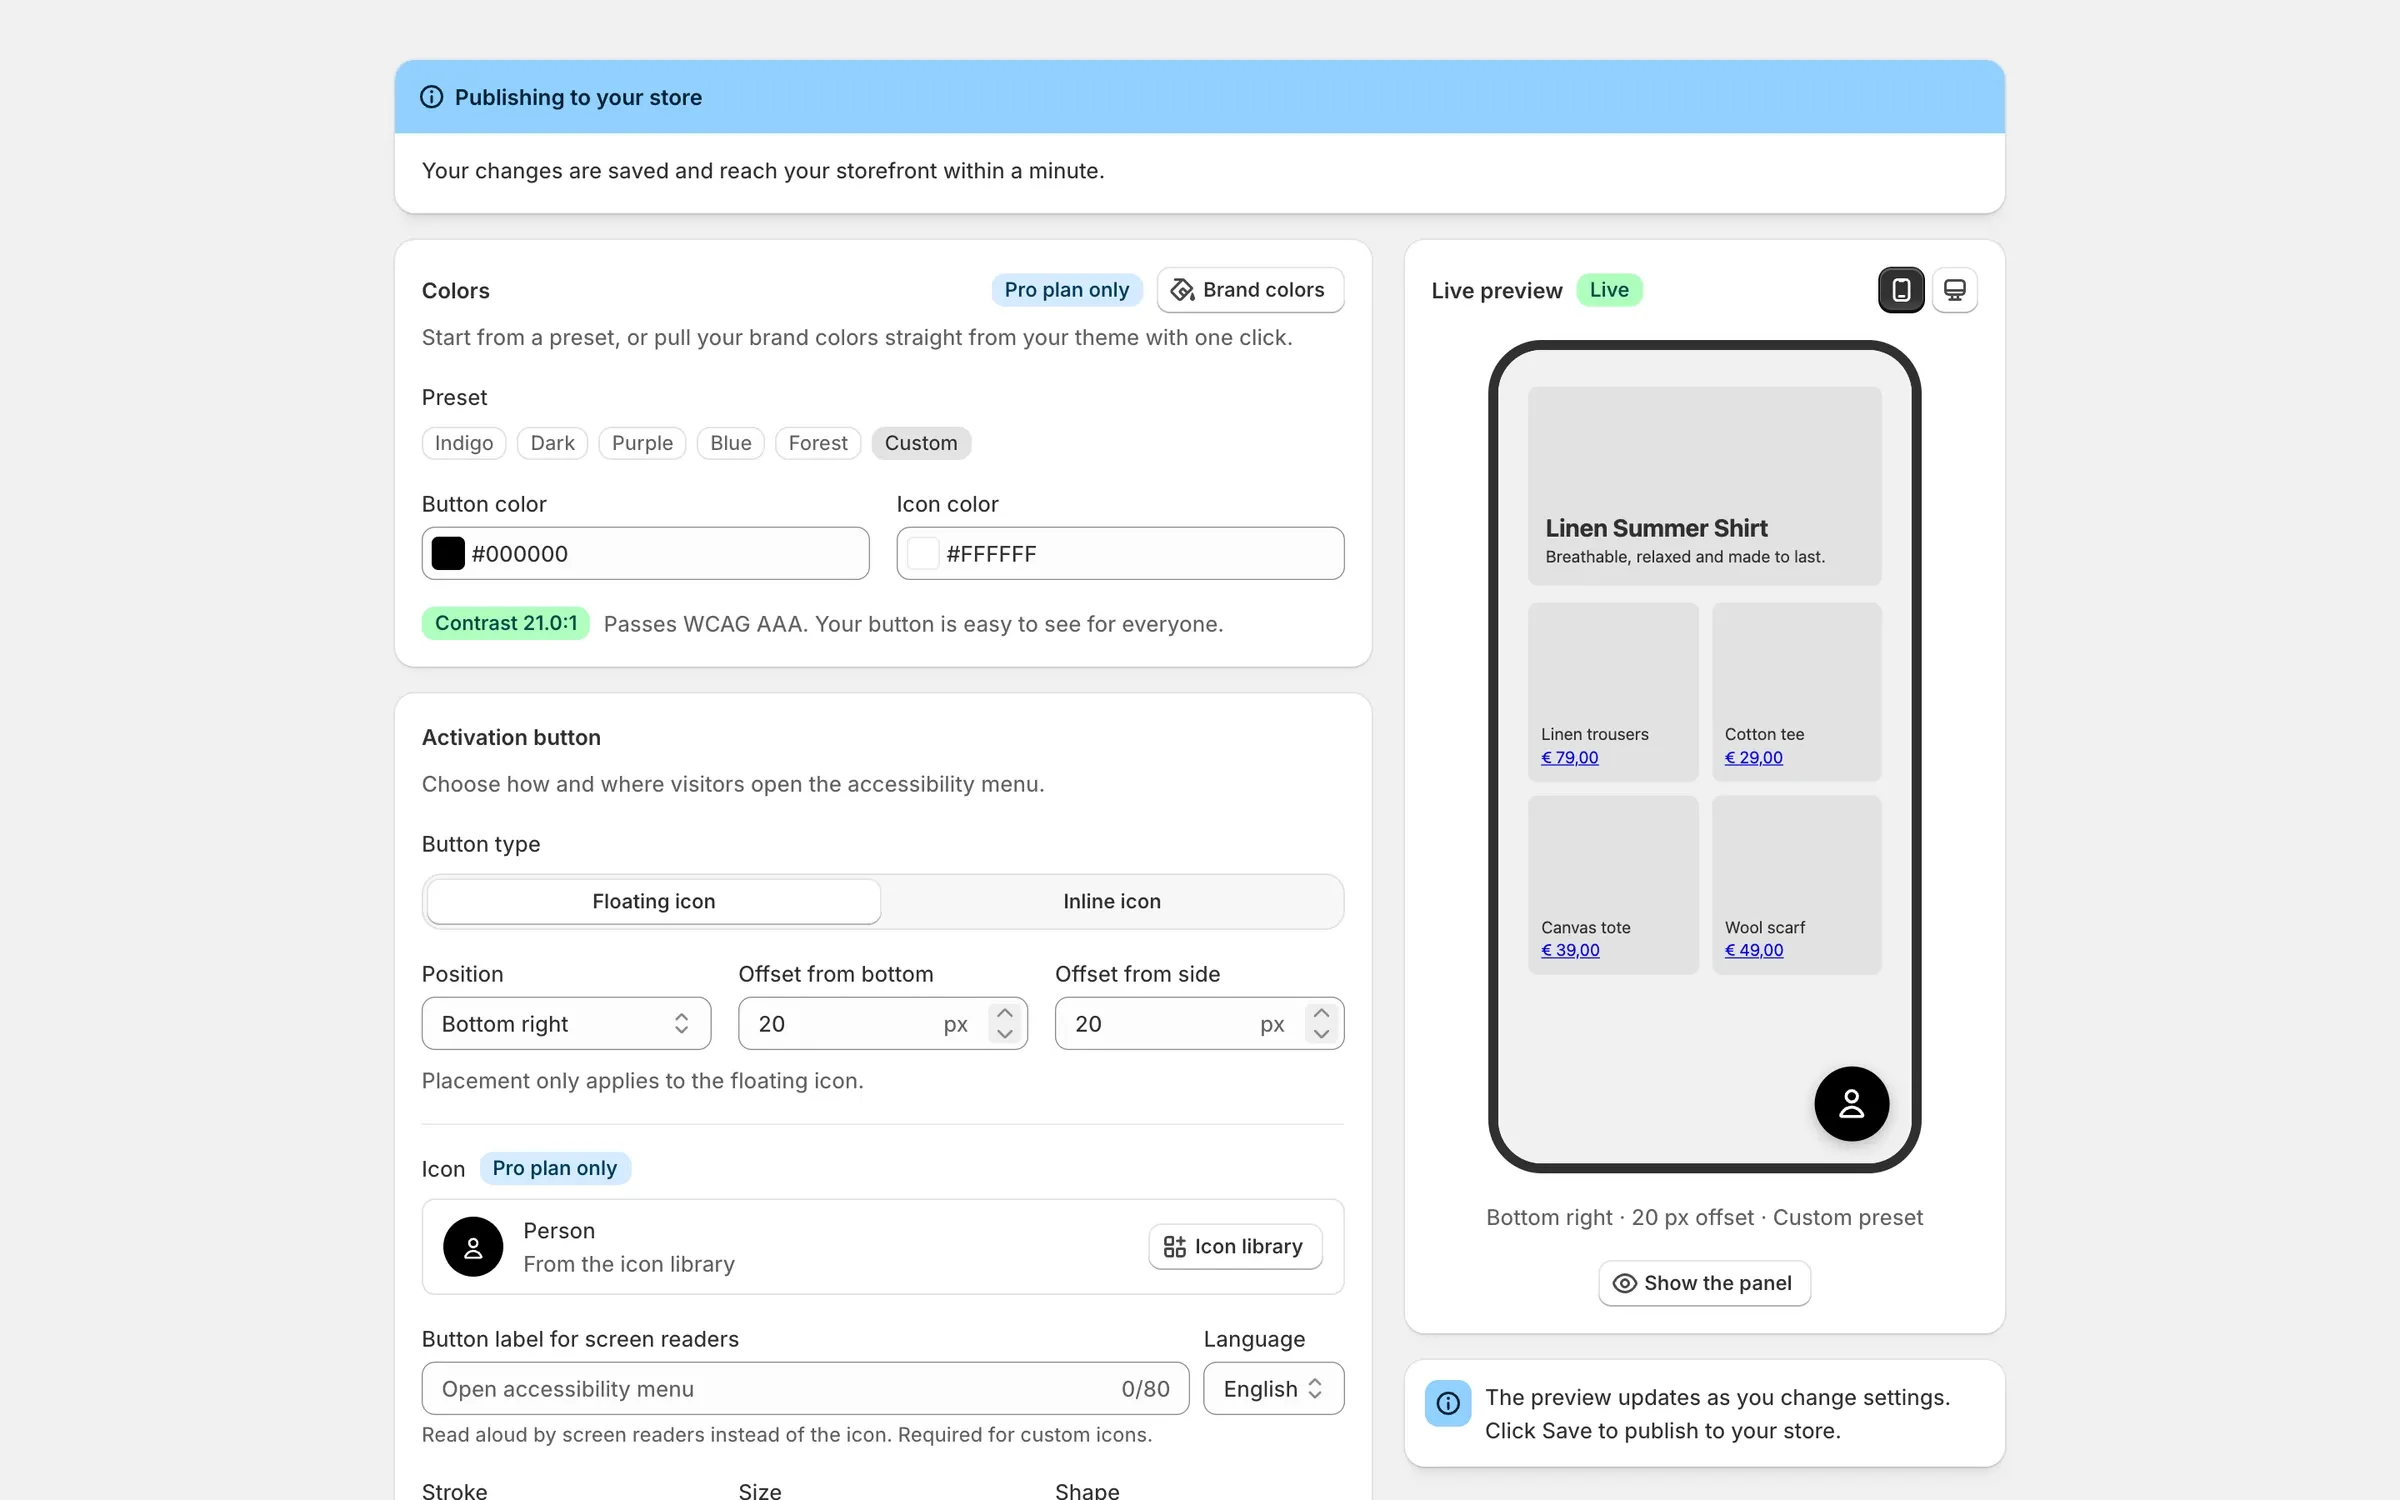Click the Person icon thumbnail in Icon row
Screen dimensions: 2400x1500
point(473,1246)
